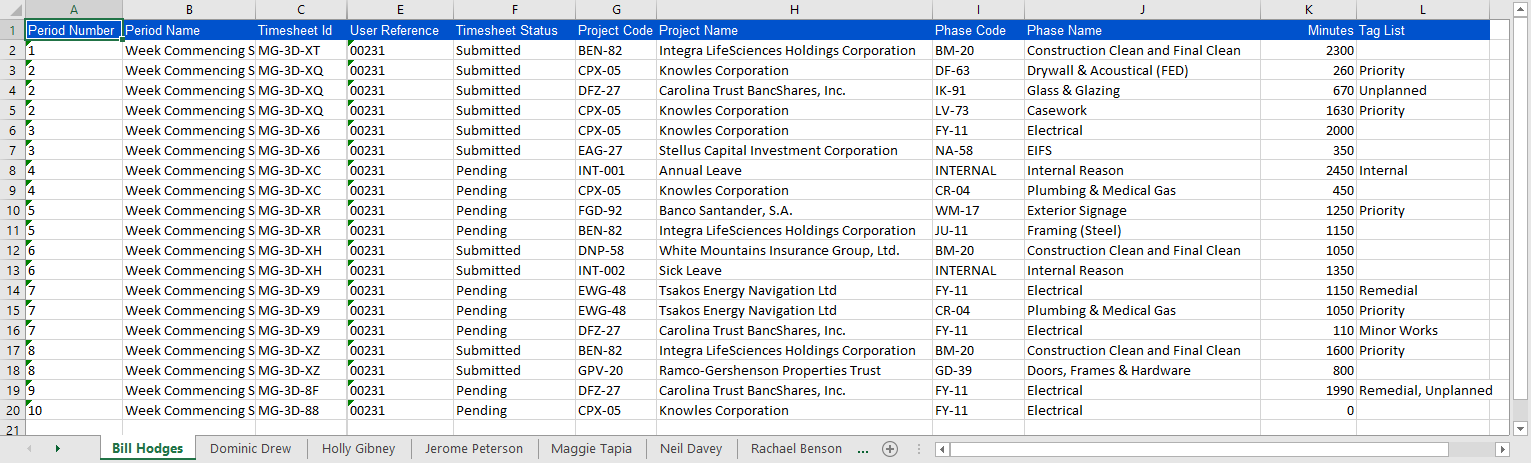Select the MG-3D-88 timesheet id cell
This screenshot has height=463, width=1531.
coord(301,410)
